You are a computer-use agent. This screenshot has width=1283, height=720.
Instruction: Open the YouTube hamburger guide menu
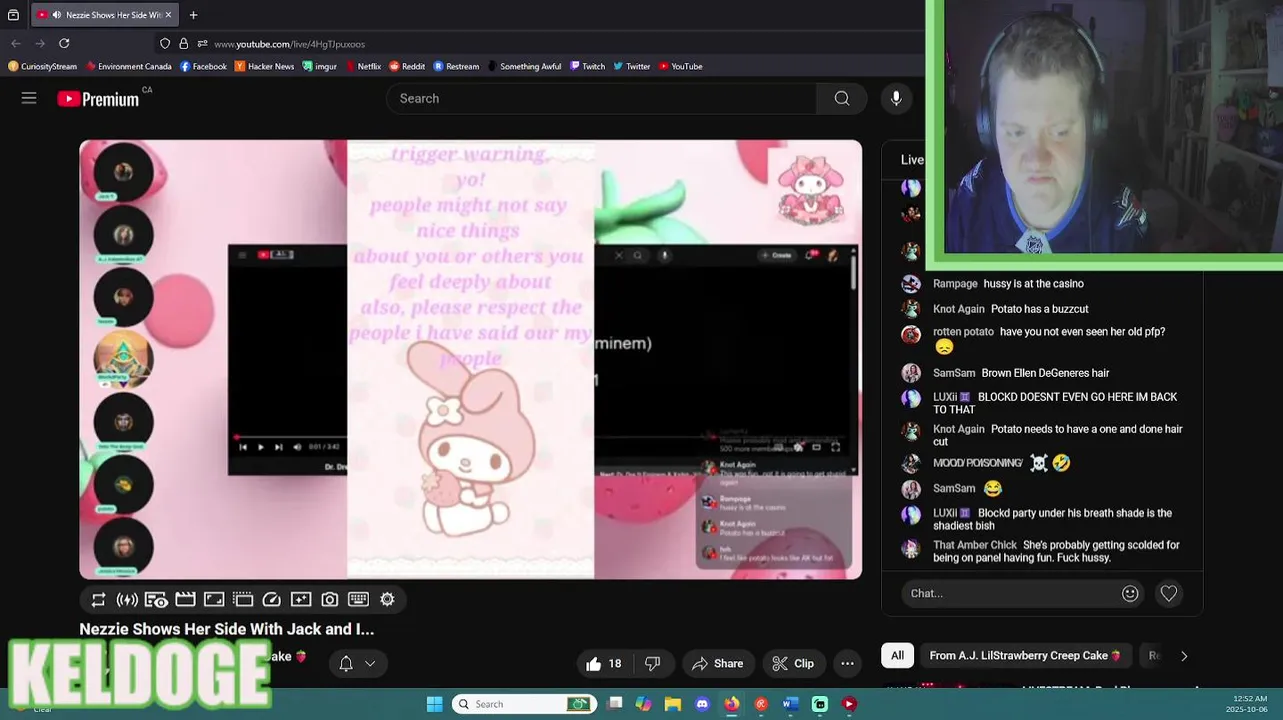point(29,98)
